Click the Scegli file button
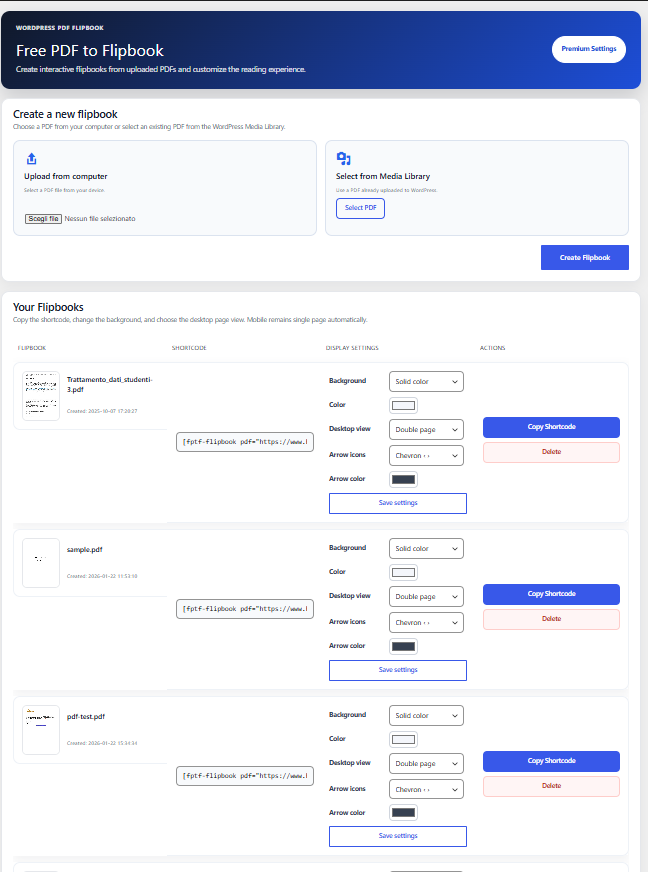 pyautogui.click(x=43, y=219)
